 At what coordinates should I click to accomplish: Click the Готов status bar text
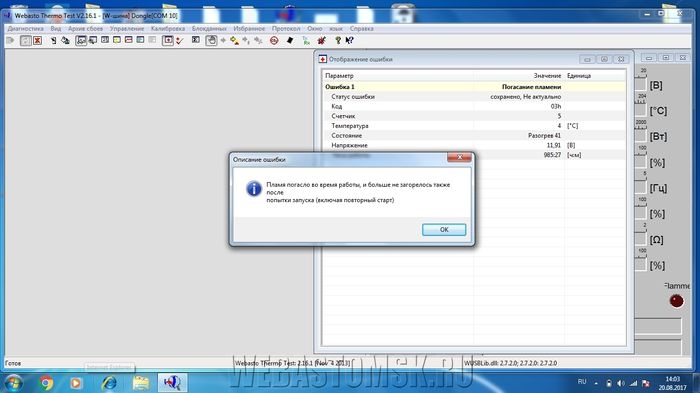[x=13, y=363]
